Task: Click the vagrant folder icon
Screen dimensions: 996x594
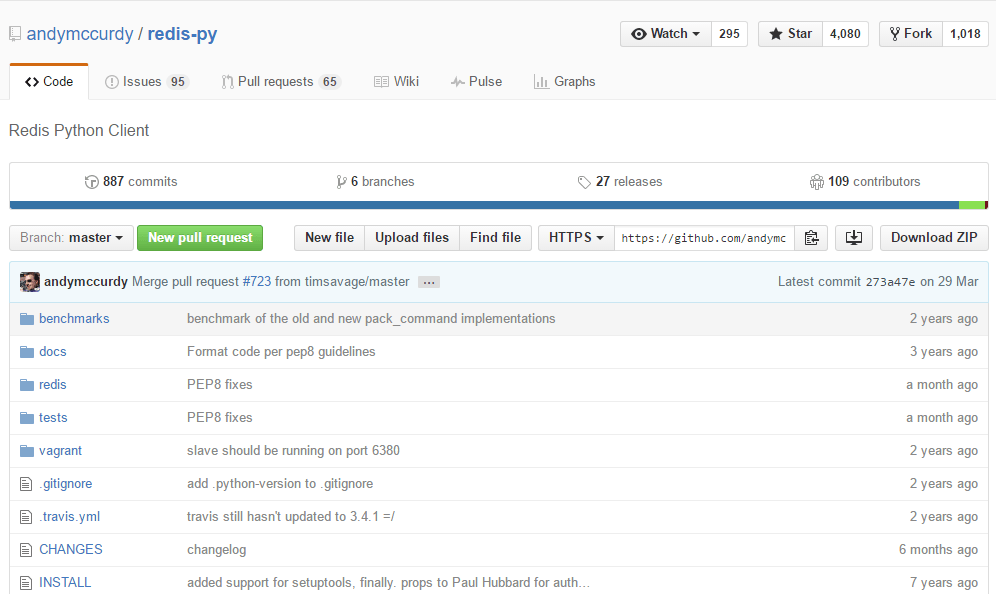Action: (x=27, y=451)
